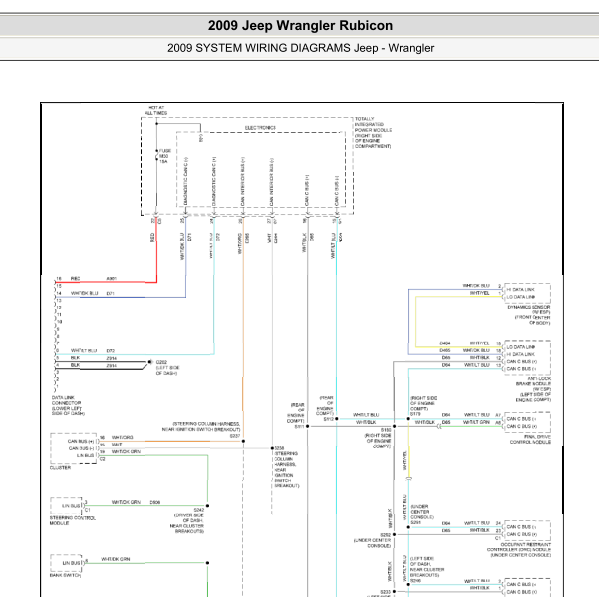This screenshot has height=597, width=599.
Task: Click the "BANK SWITCH" label
Action: (x=65, y=575)
